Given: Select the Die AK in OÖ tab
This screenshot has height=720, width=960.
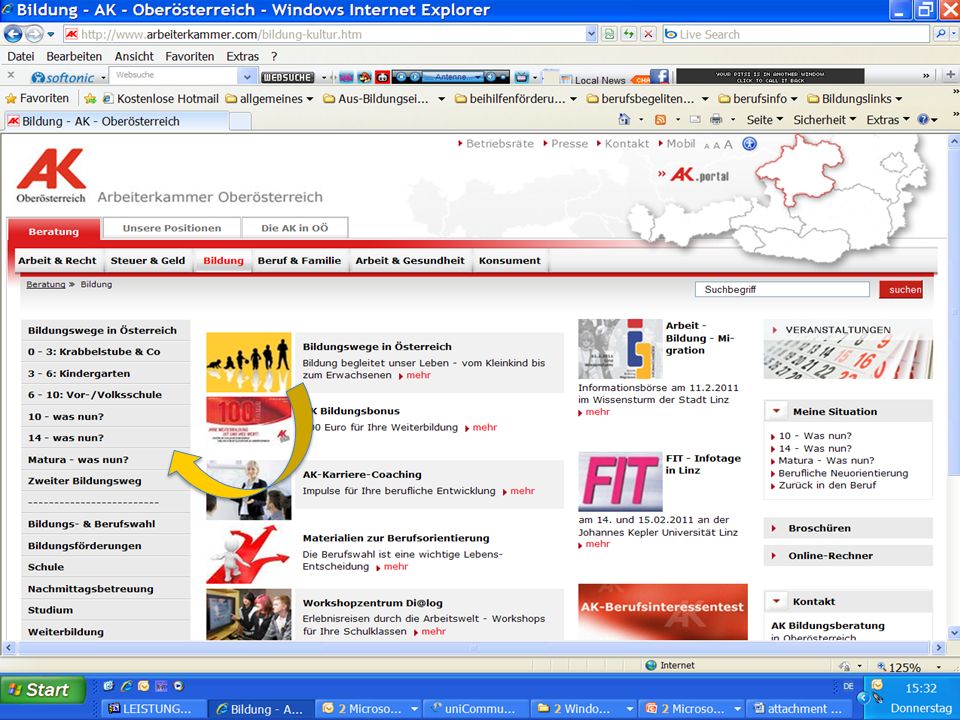Looking at the screenshot, I should [294, 228].
